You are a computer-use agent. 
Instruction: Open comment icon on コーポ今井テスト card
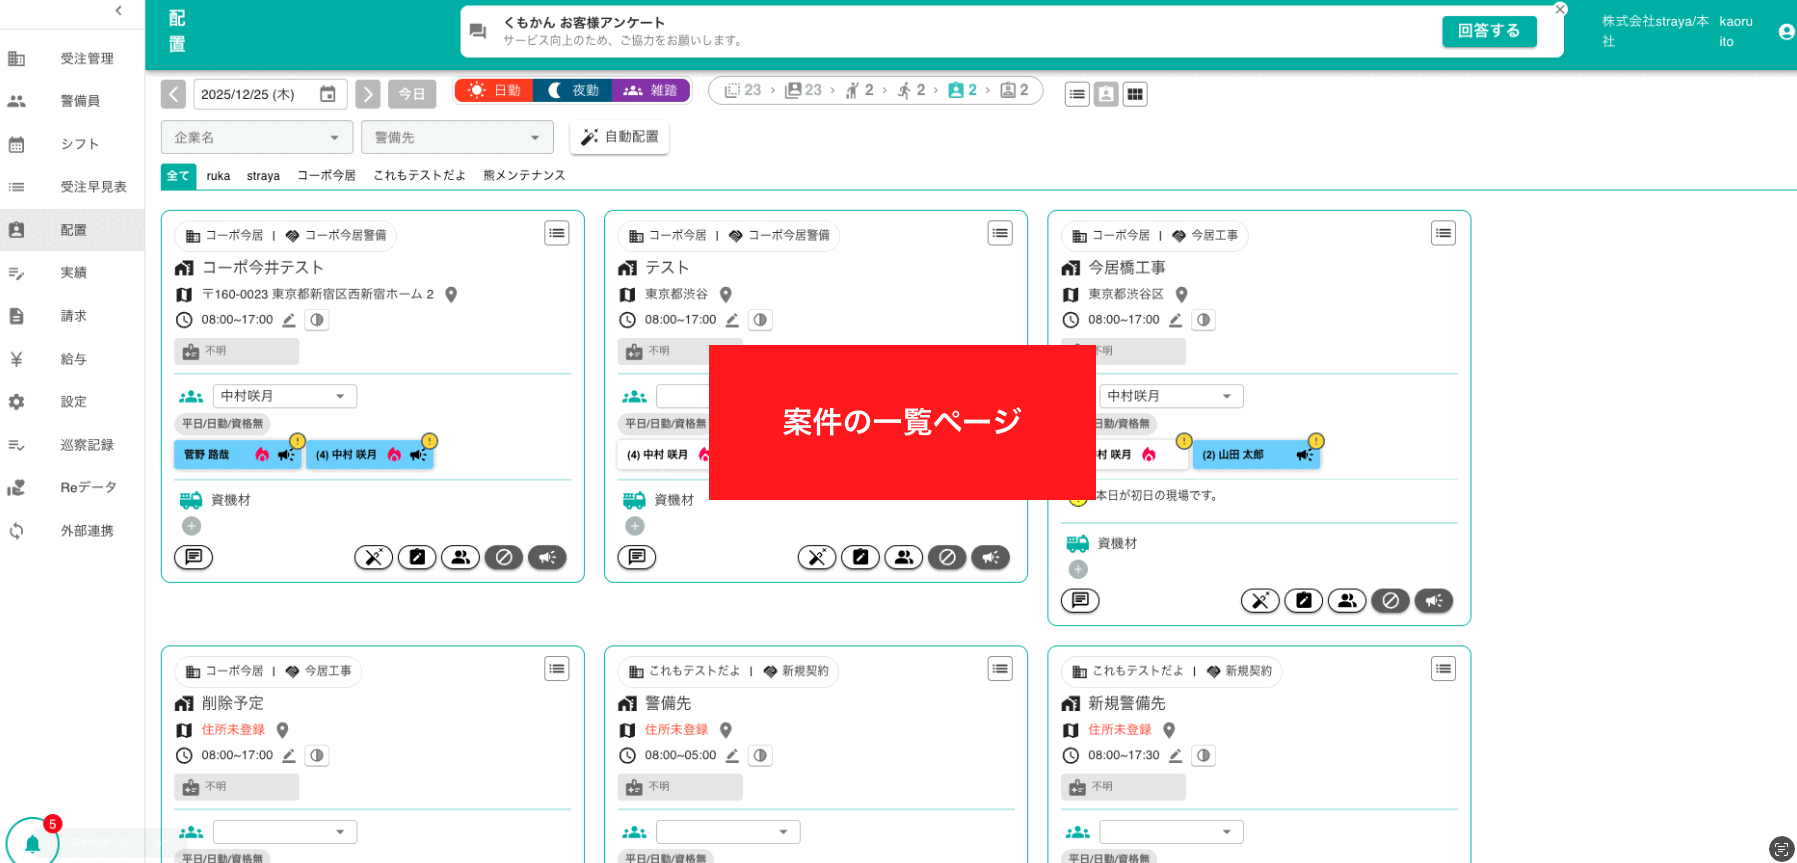click(x=193, y=557)
